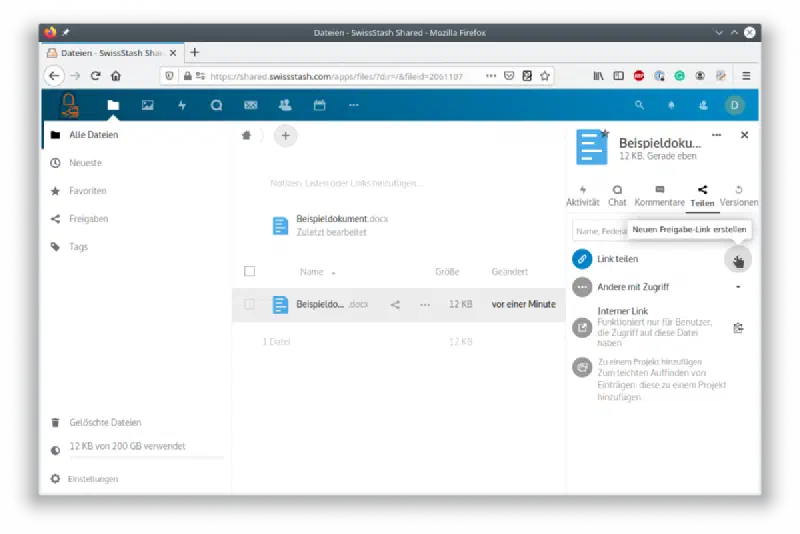The image size is (800, 534).
Task: Open the Firefox hamburger menu
Action: click(x=746, y=76)
